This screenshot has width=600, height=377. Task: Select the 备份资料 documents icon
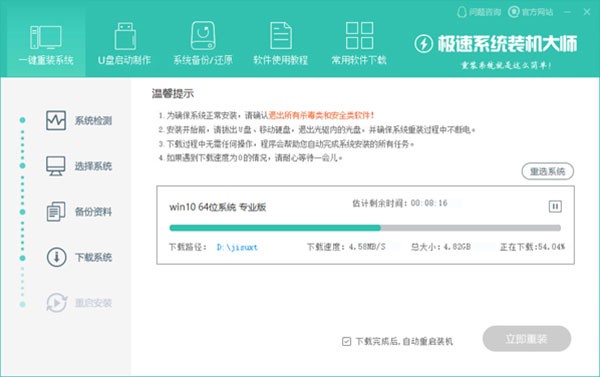56,212
